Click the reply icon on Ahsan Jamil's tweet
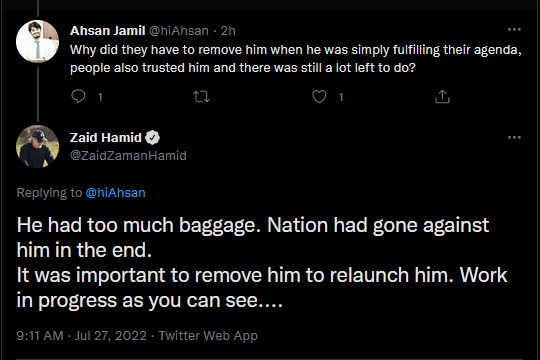This screenshot has width=540, height=360. 78,96
